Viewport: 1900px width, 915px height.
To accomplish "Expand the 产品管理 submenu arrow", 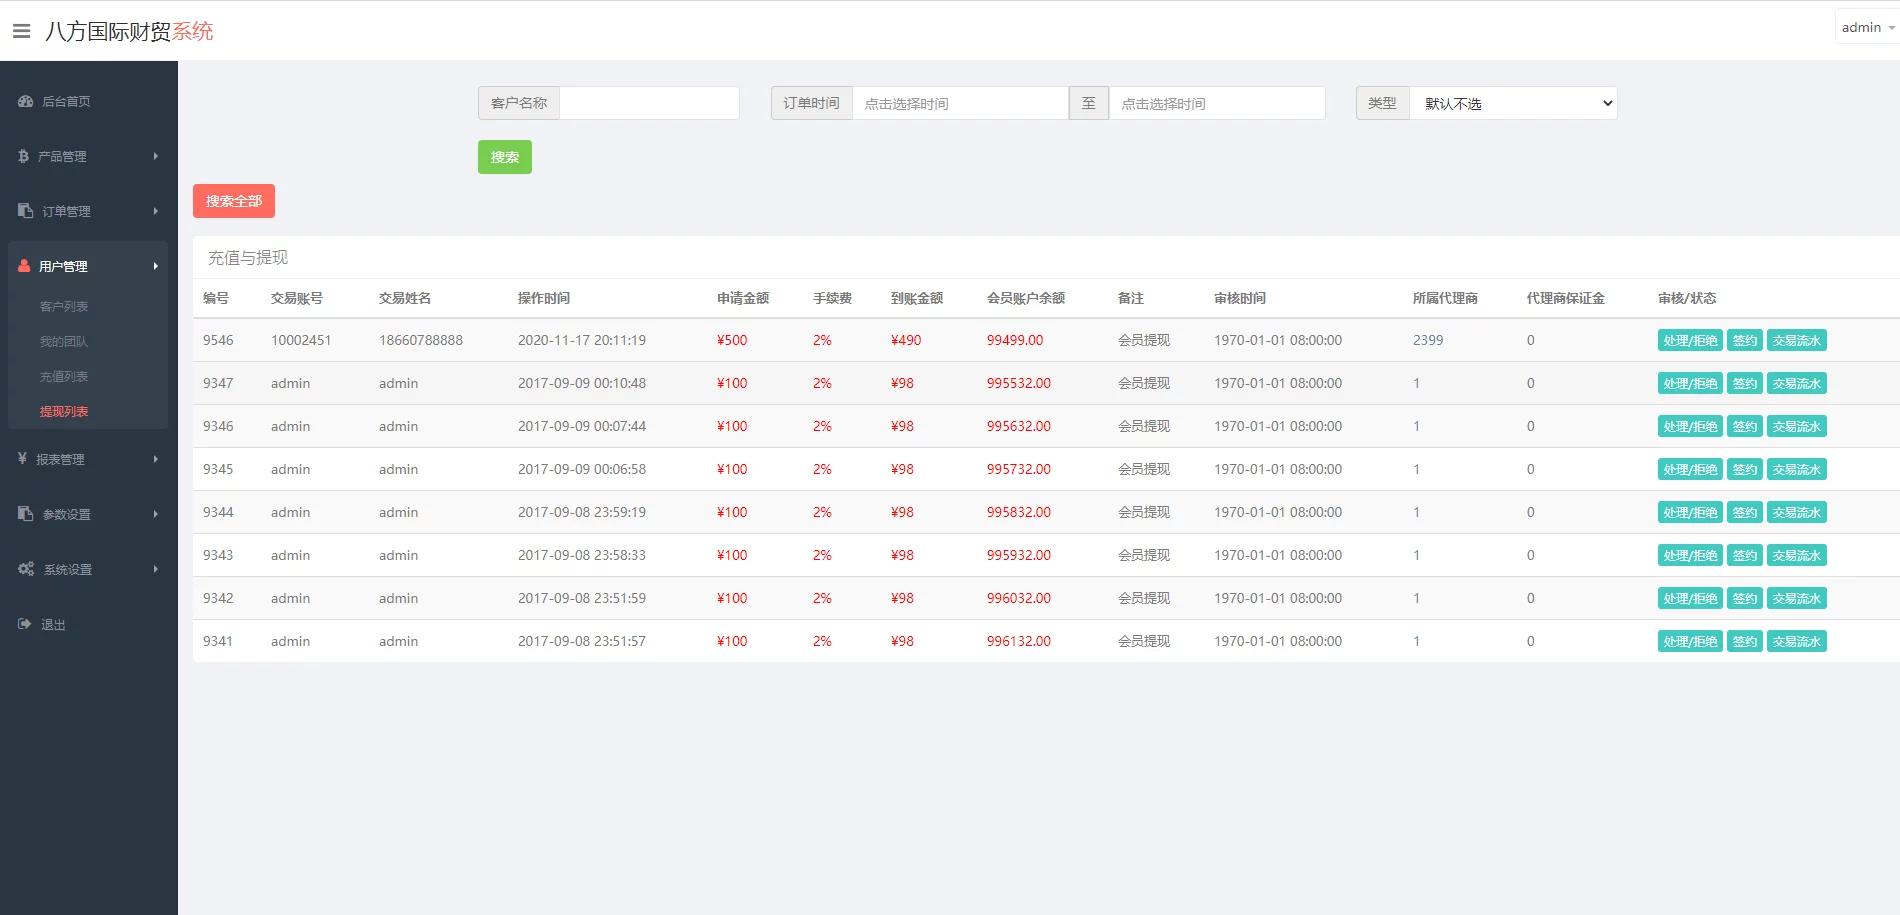I will coord(156,156).
